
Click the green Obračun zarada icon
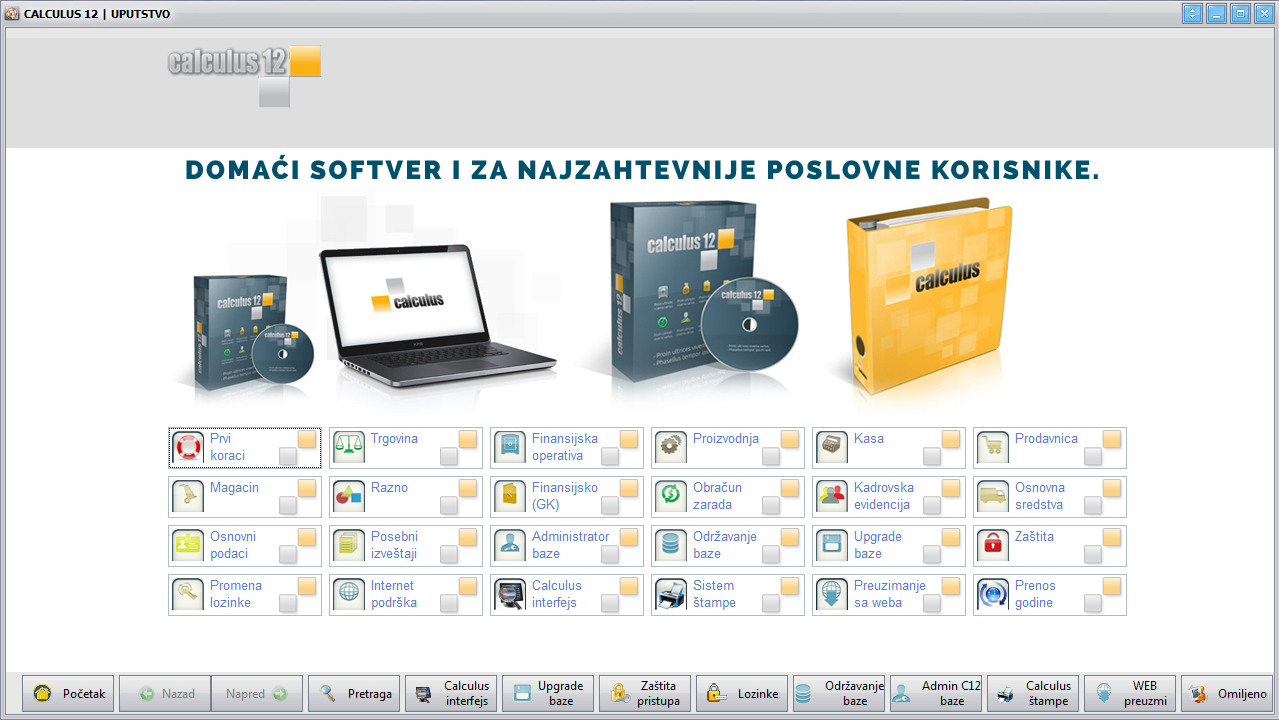pyautogui.click(x=671, y=496)
